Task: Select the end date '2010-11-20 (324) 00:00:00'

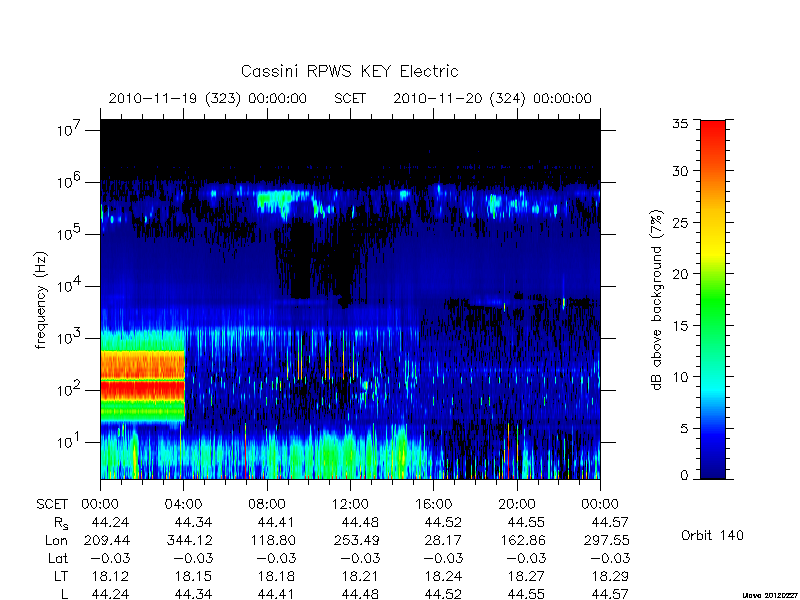Action: [x=492, y=98]
